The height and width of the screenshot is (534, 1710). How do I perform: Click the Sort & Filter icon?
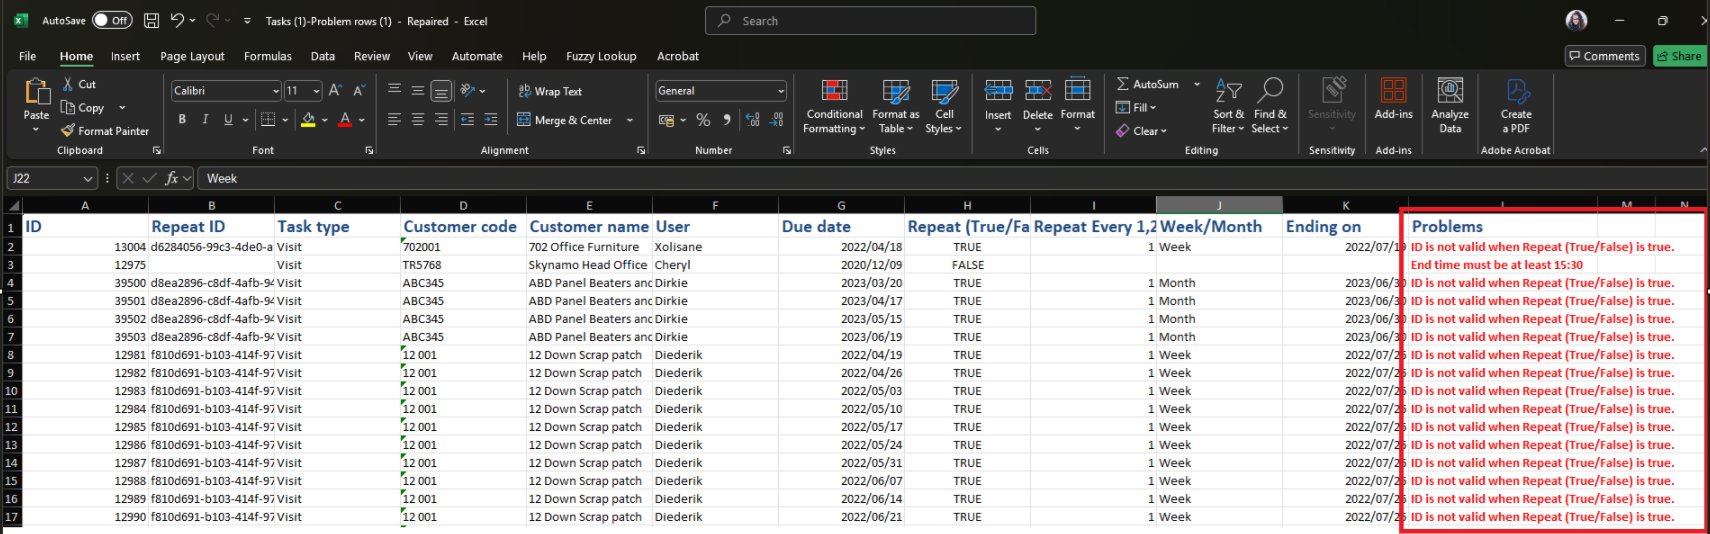[1228, 92]
